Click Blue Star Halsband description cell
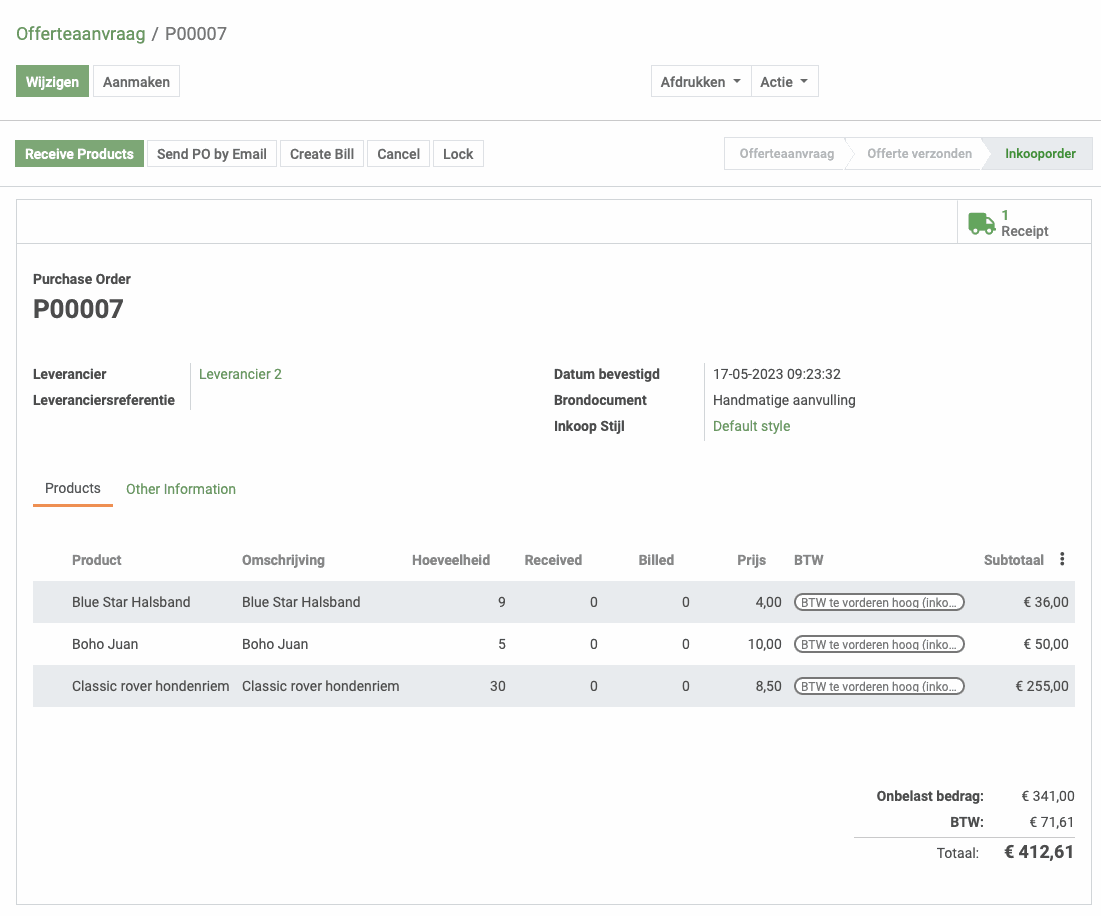 pos(301,602)
